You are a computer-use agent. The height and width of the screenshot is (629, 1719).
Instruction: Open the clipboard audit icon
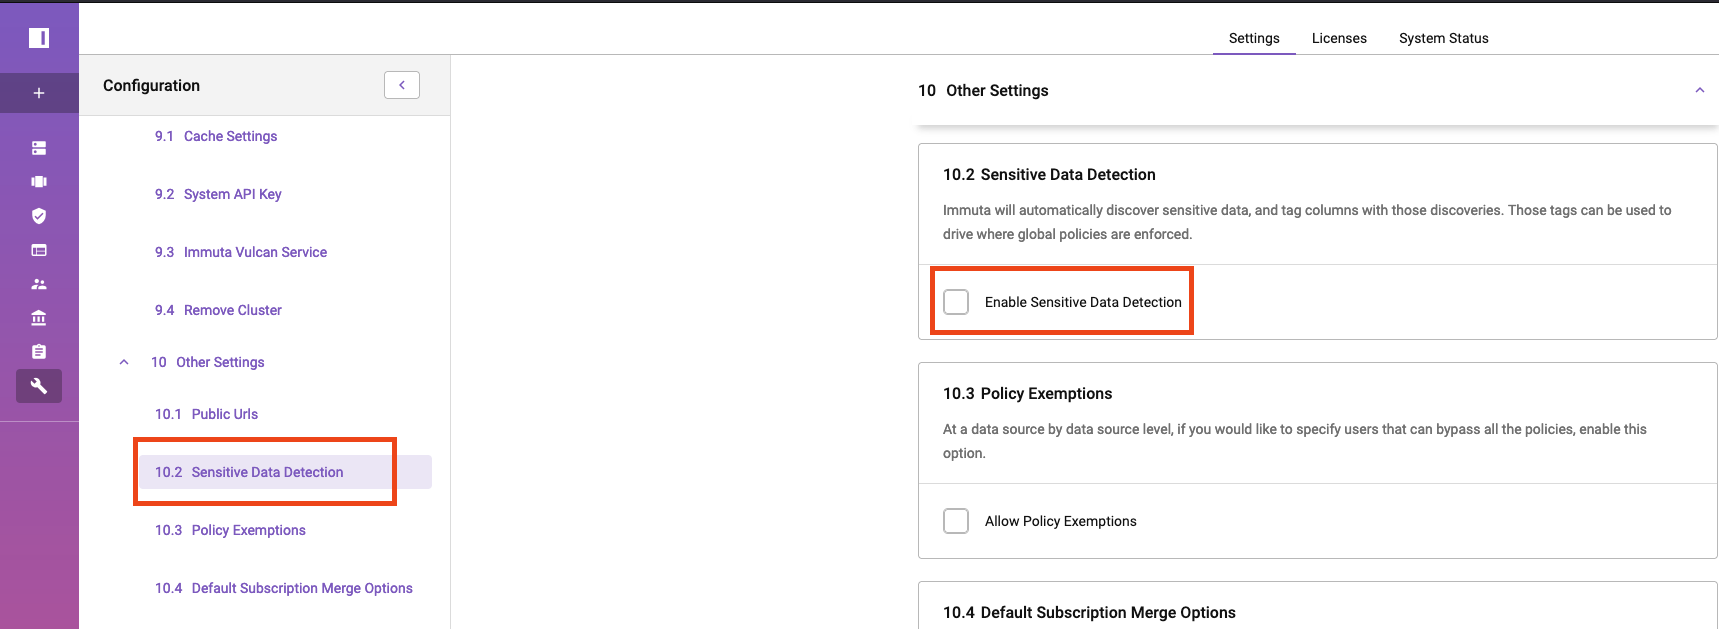point(39,352)
